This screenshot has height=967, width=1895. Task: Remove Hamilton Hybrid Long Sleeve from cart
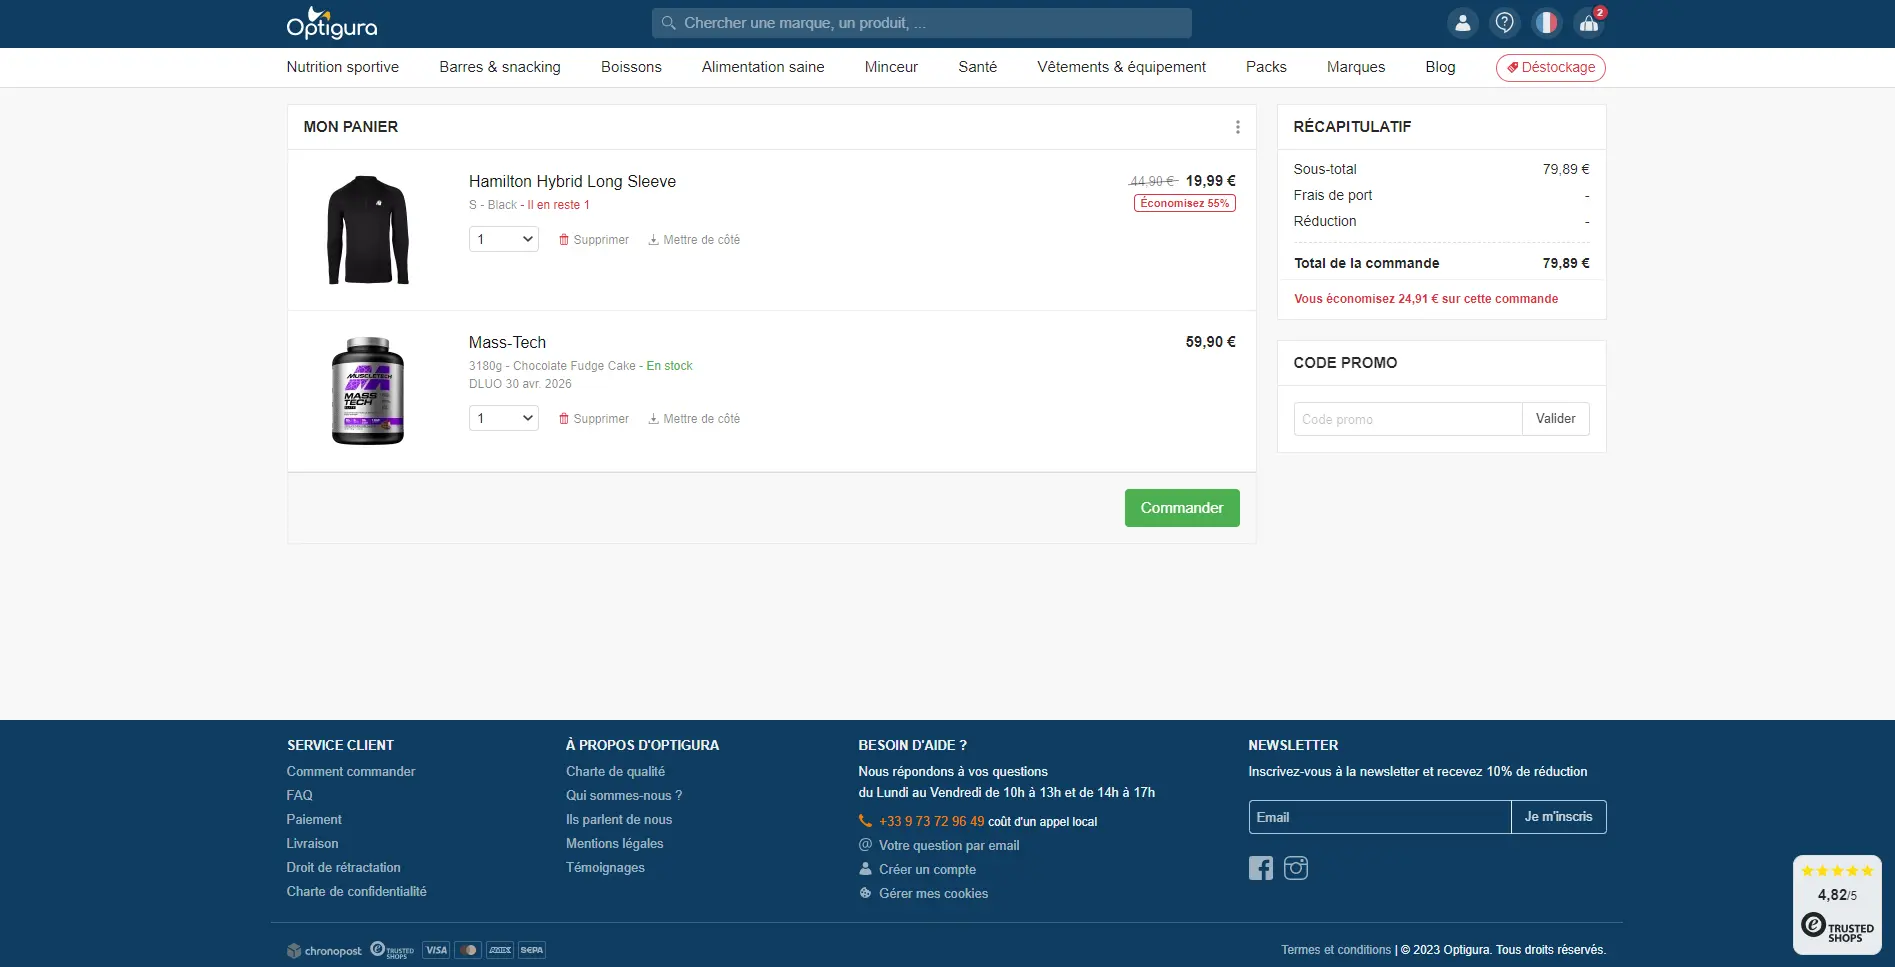(x=594, y=240)
